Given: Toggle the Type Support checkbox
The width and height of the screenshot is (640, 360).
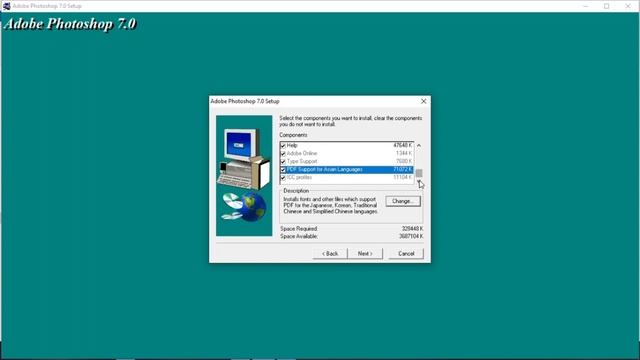Looking at the screenshot, I should (283, 162).
